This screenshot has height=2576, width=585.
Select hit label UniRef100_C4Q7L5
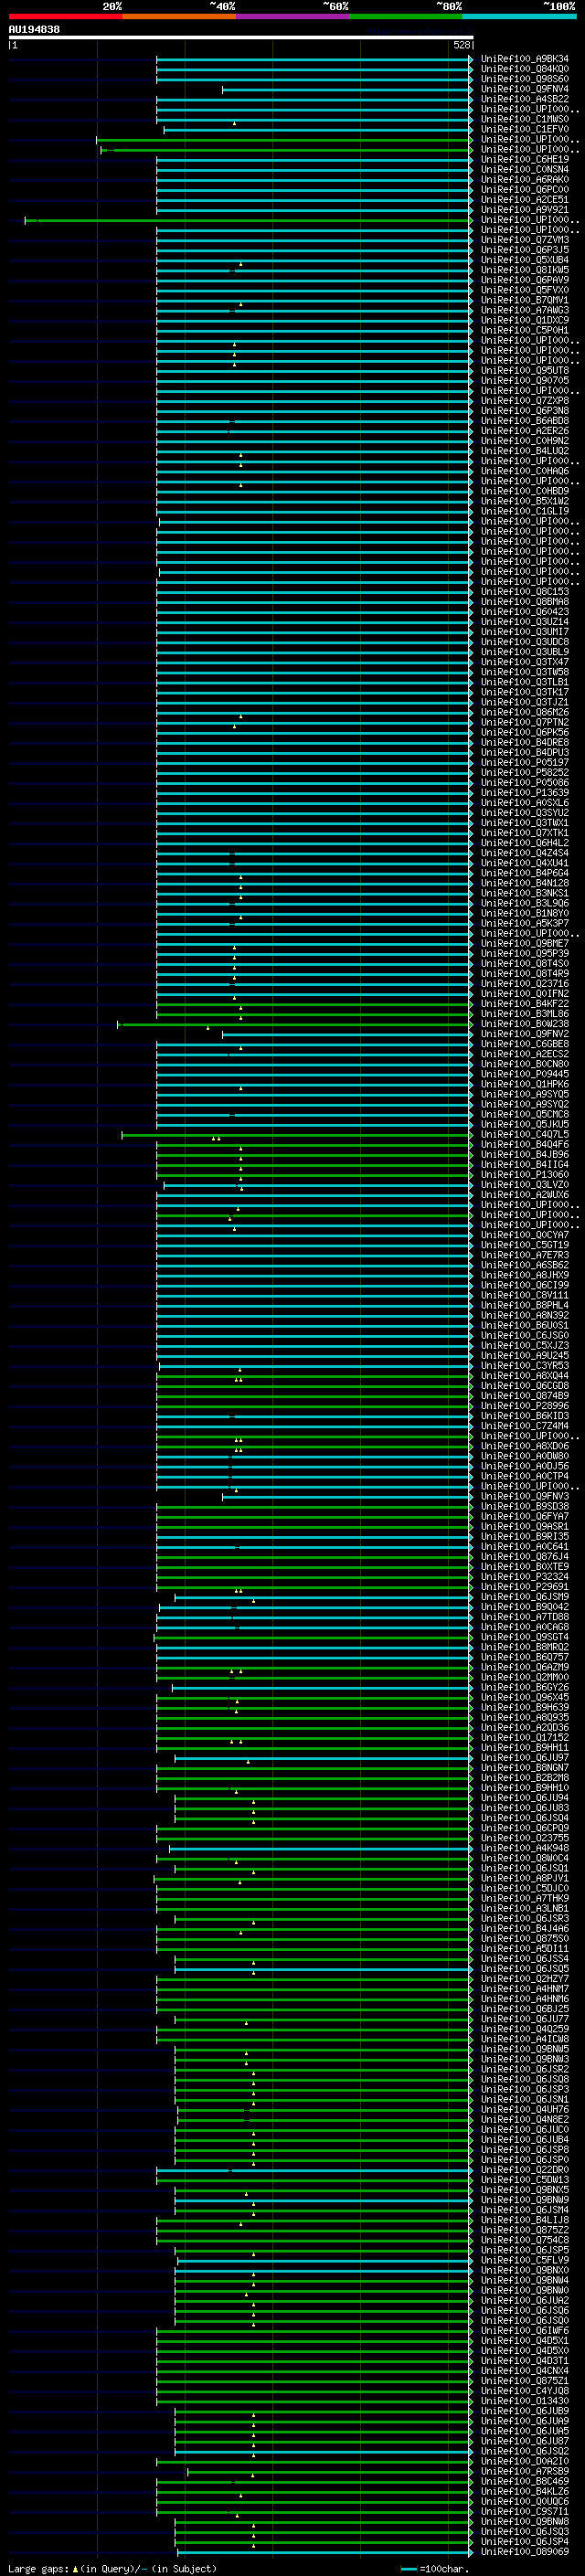point(524,1135)
